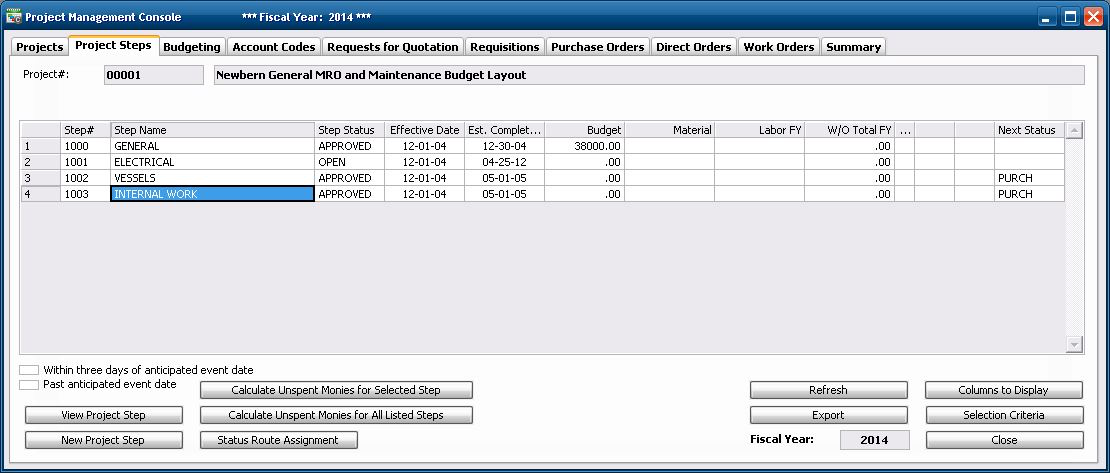Click the 38000.00 budget cell
The width and height of the screenshot is (1110, 473).
point(585,146)
